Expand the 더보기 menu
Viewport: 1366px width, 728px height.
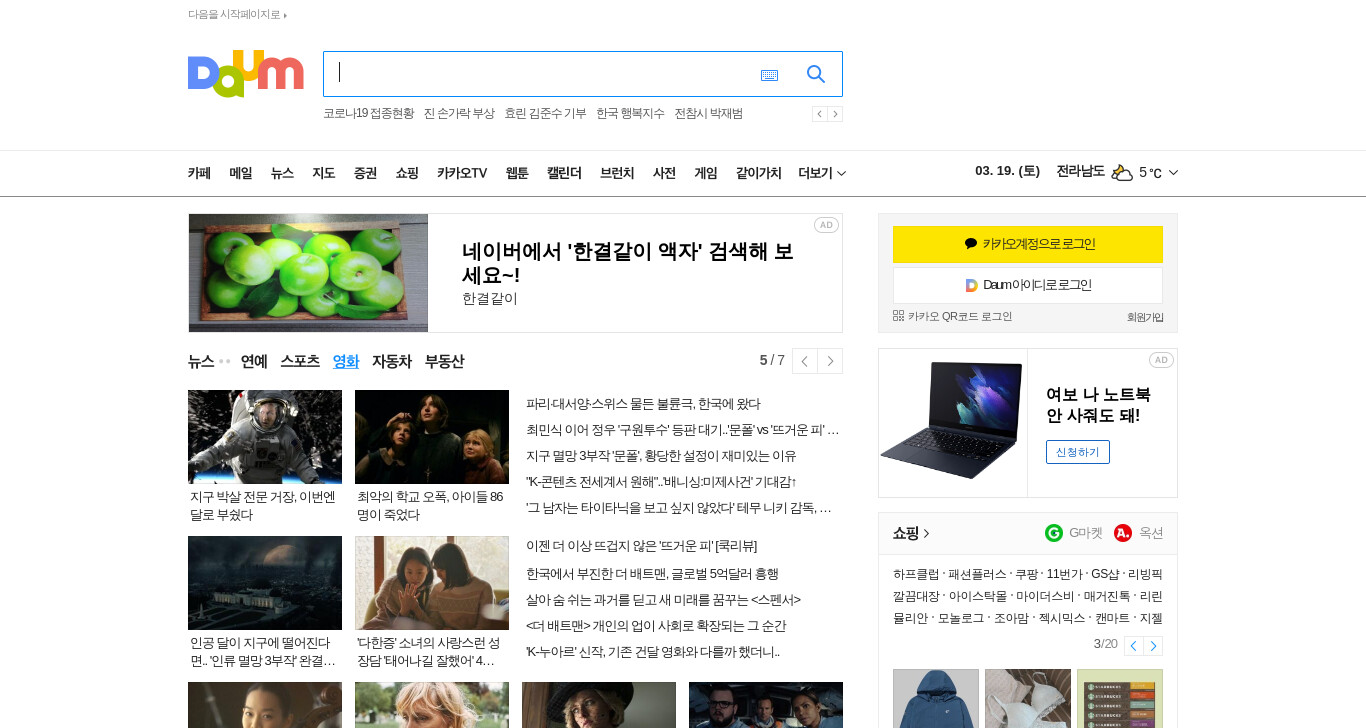coord(822,173)
